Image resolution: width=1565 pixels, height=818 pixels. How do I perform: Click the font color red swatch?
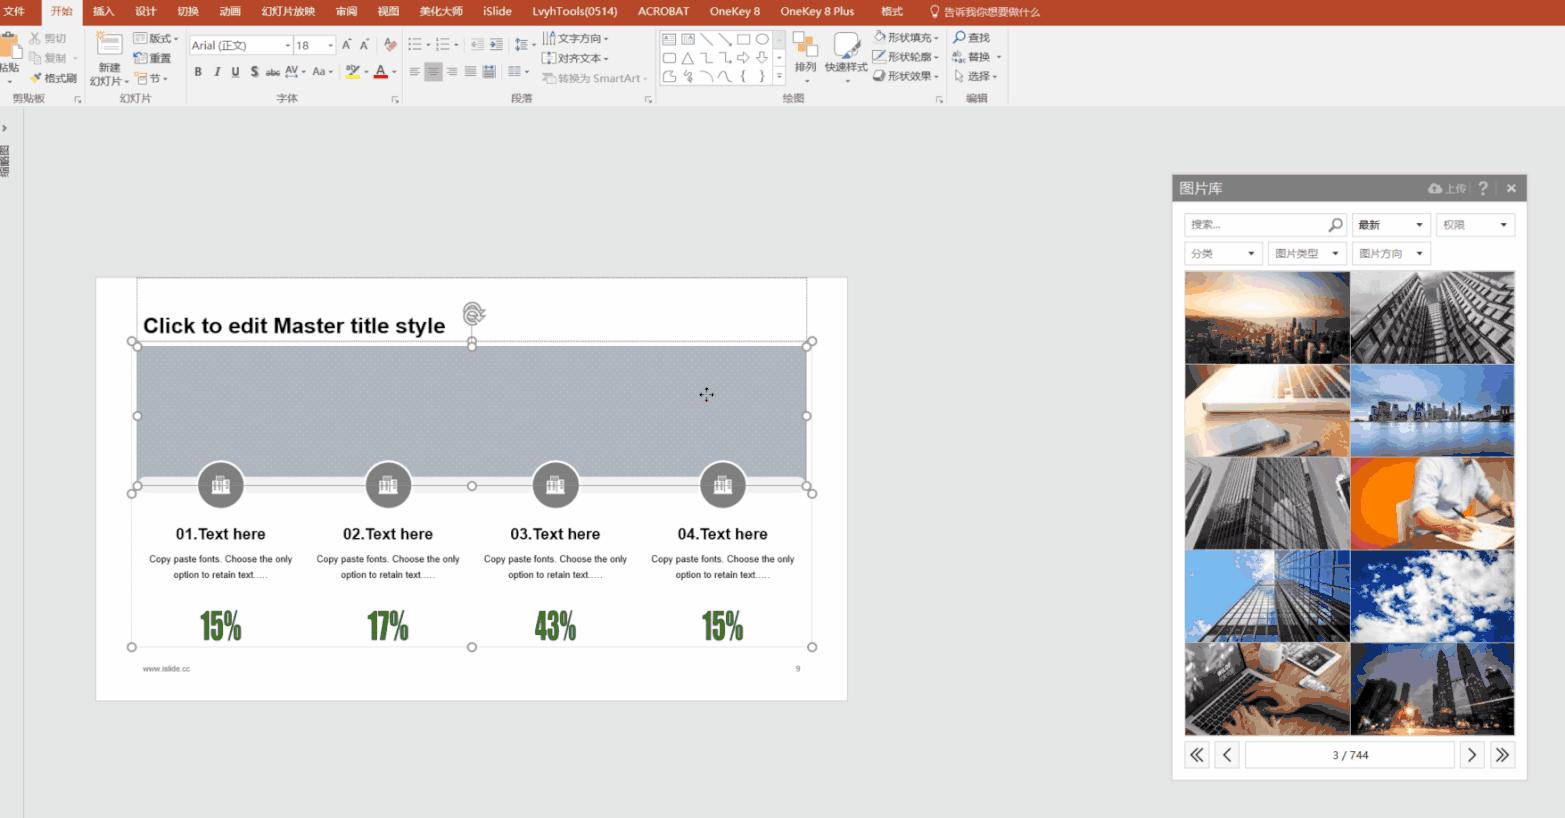[380, 72]
